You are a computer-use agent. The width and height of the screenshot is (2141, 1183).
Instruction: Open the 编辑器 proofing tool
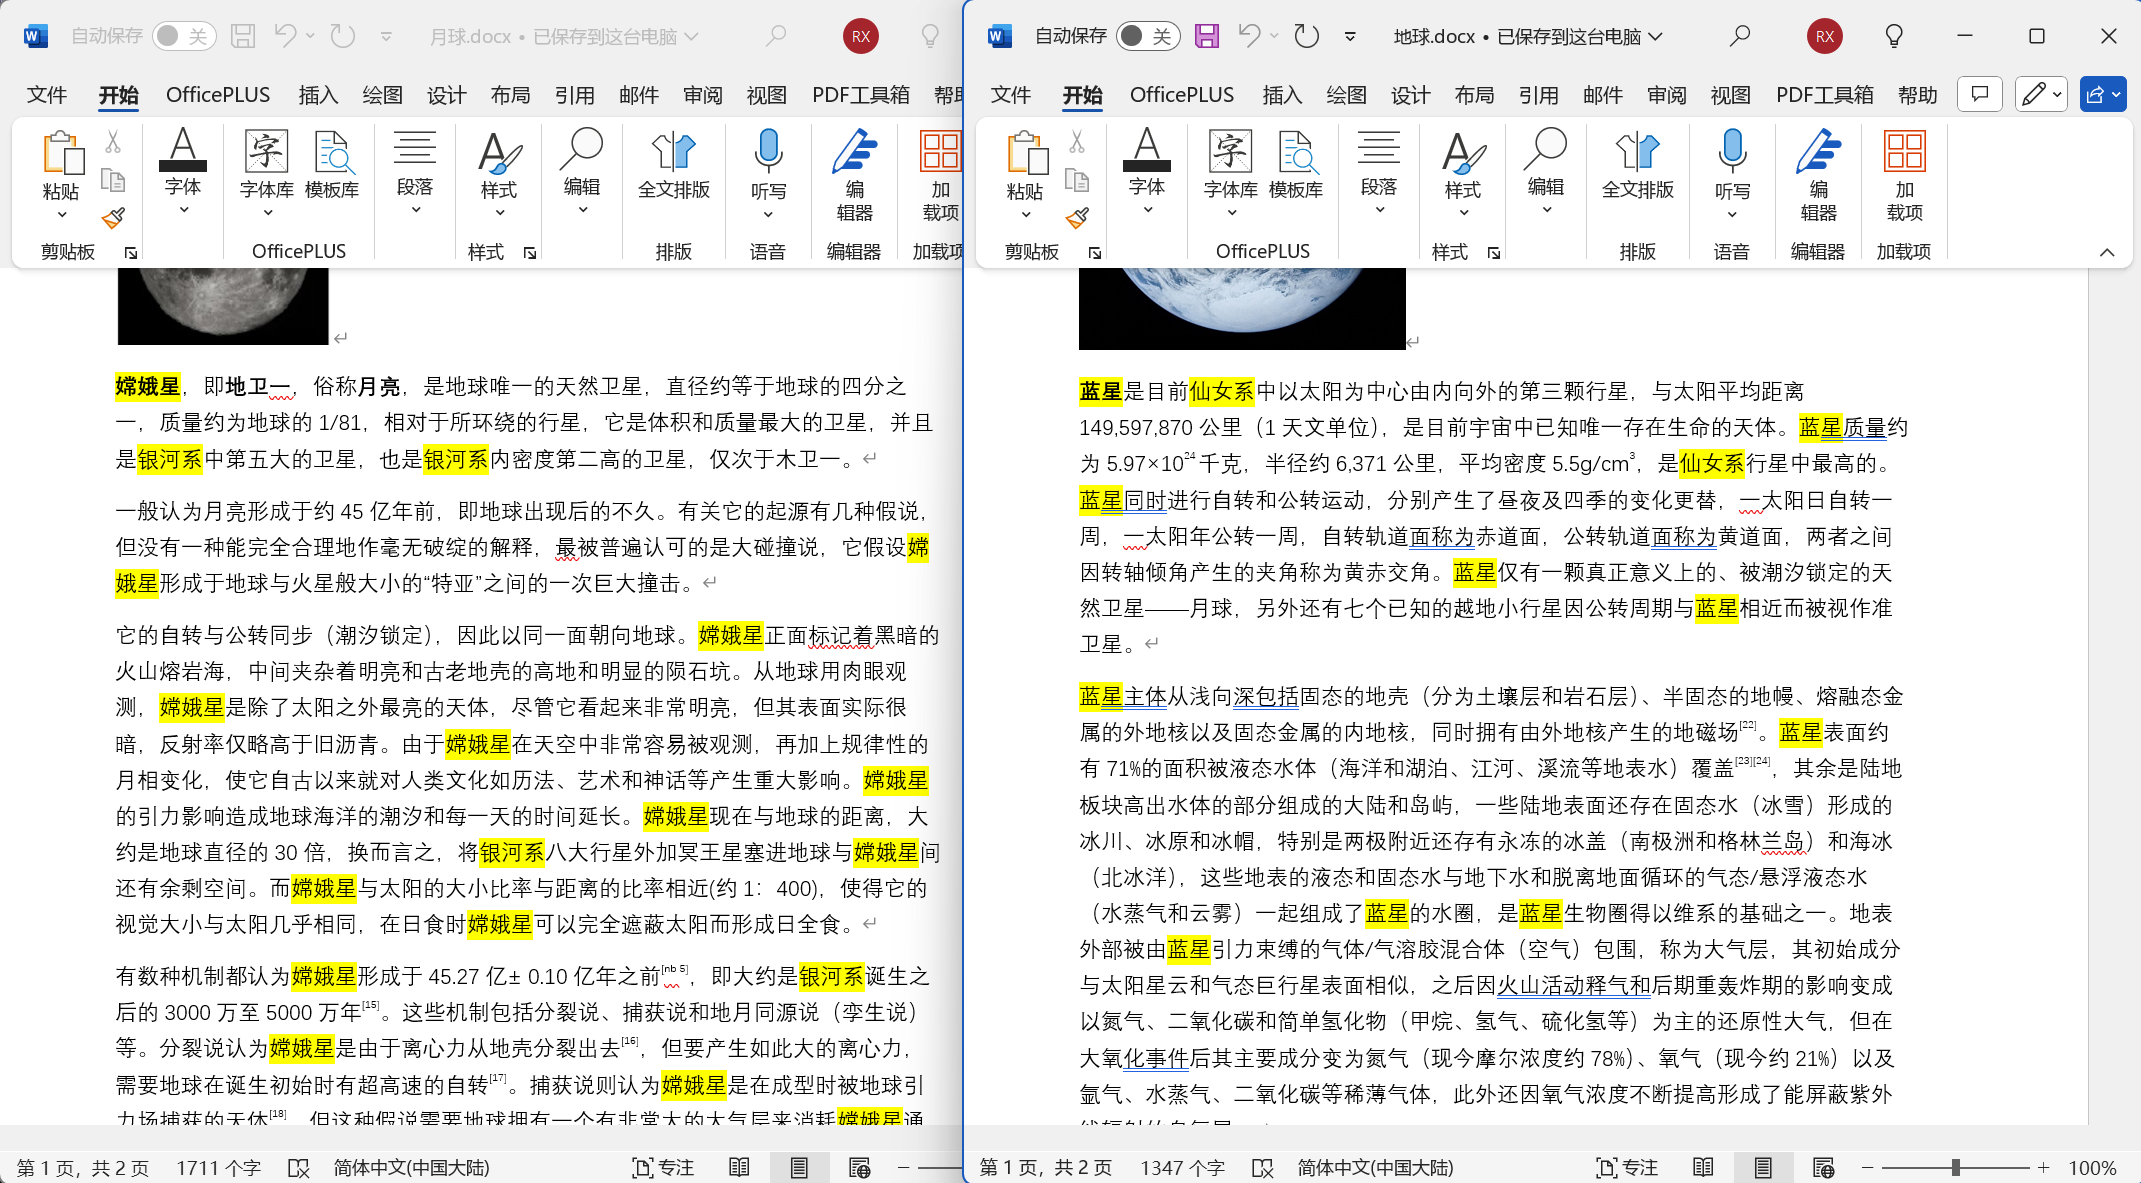pyautogui.click(x=1819, y=170)
